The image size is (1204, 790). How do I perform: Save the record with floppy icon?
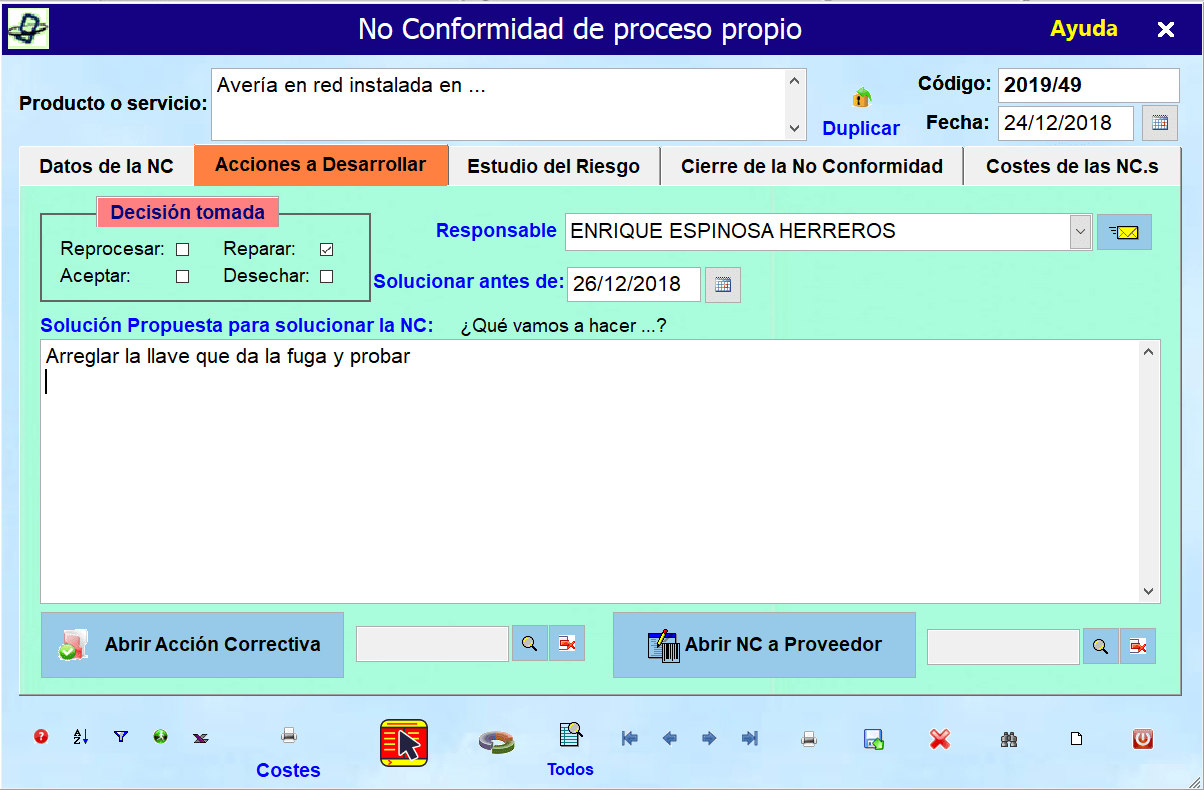coord(874,739)
